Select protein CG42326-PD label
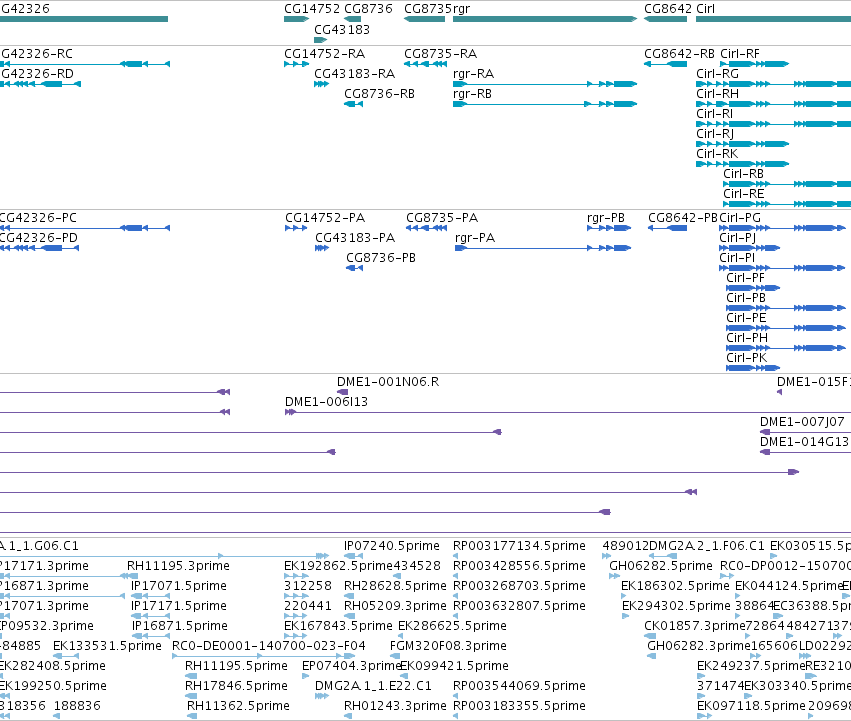Viewport: 851px width, 721px height. pyautogui.click(x=39, y=238)
